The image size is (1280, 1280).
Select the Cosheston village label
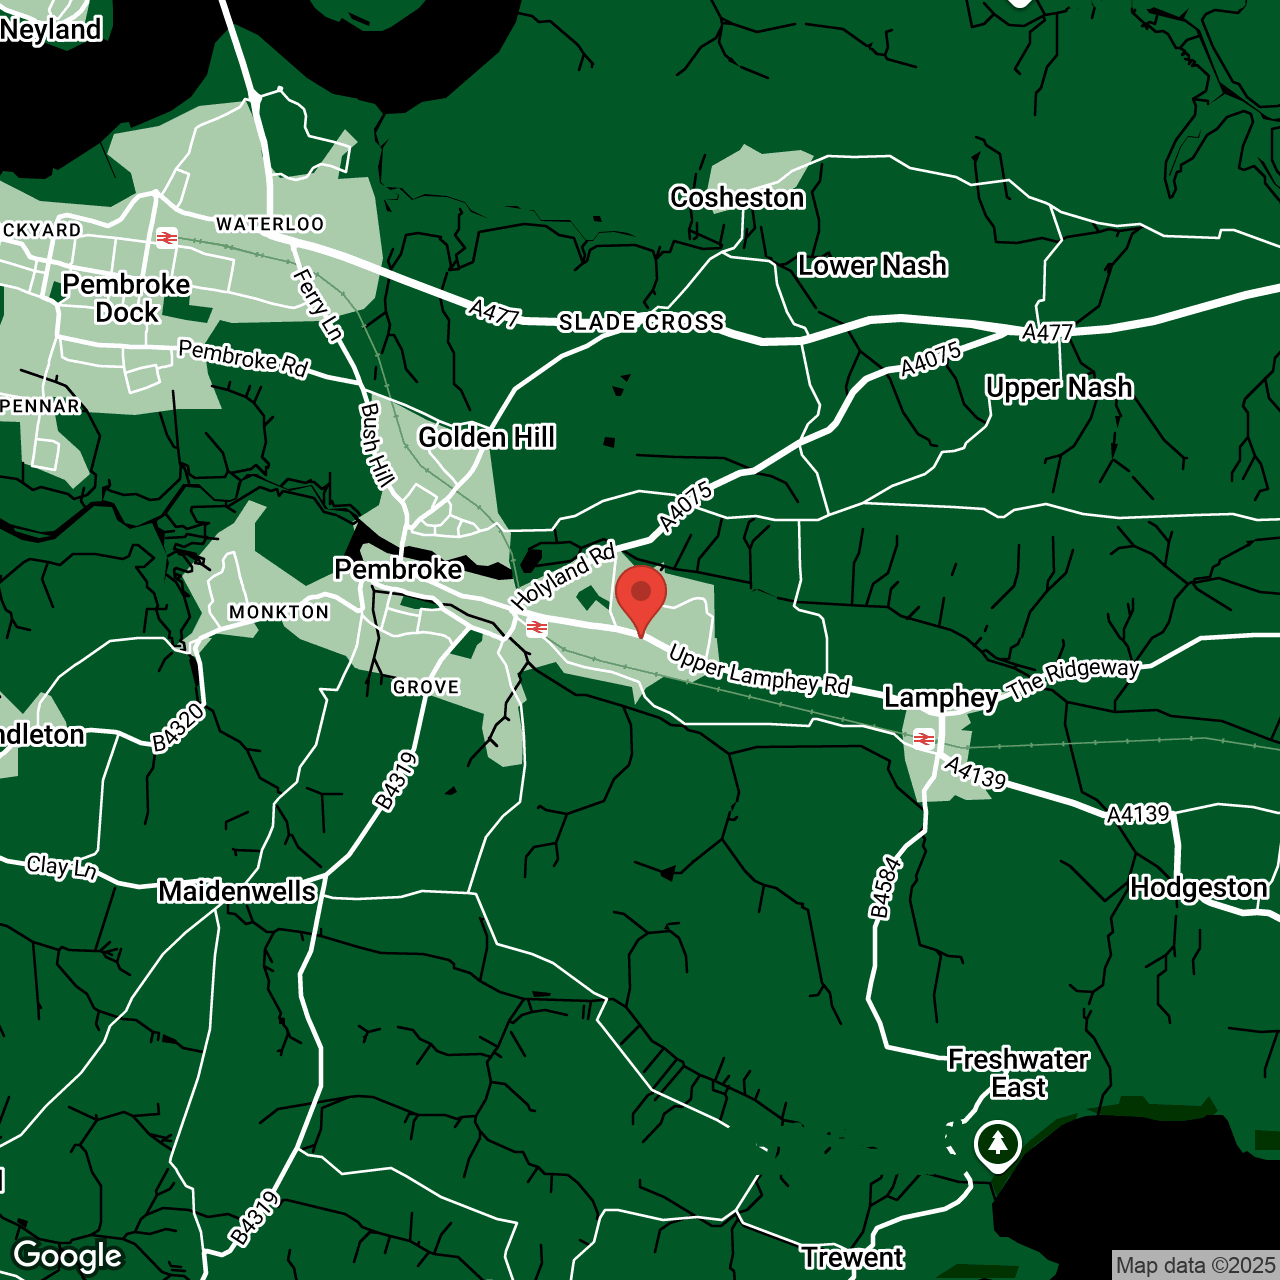(x=737, y=198)
